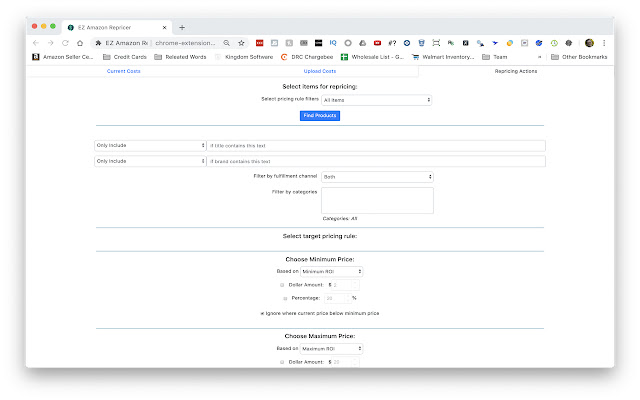
Task: Toggle ignore where current price below minimum
Action: point(262,313)
